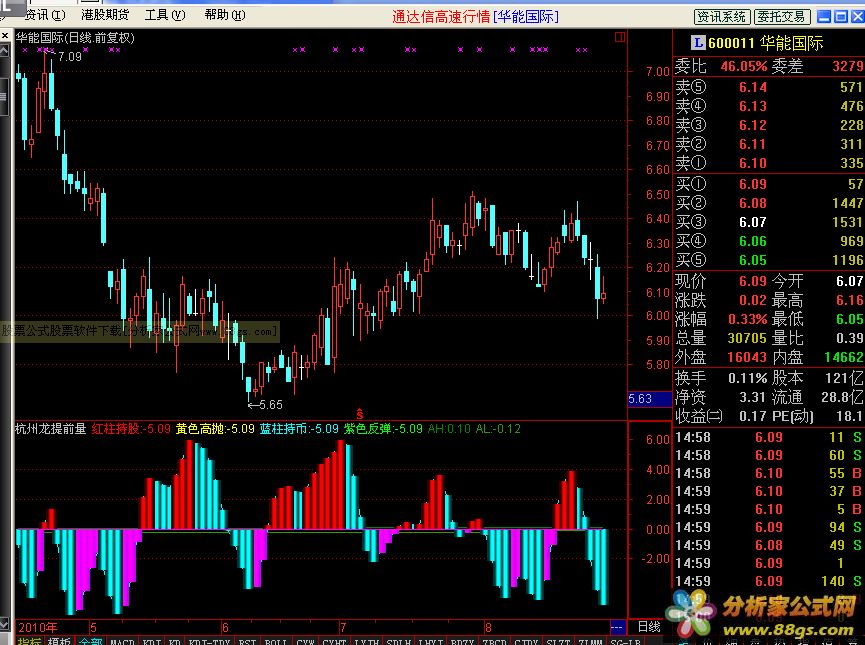This screenshot has height=645, width=865.
Task: Click the month 8 marker on time axis
Action: coord(488,627)
